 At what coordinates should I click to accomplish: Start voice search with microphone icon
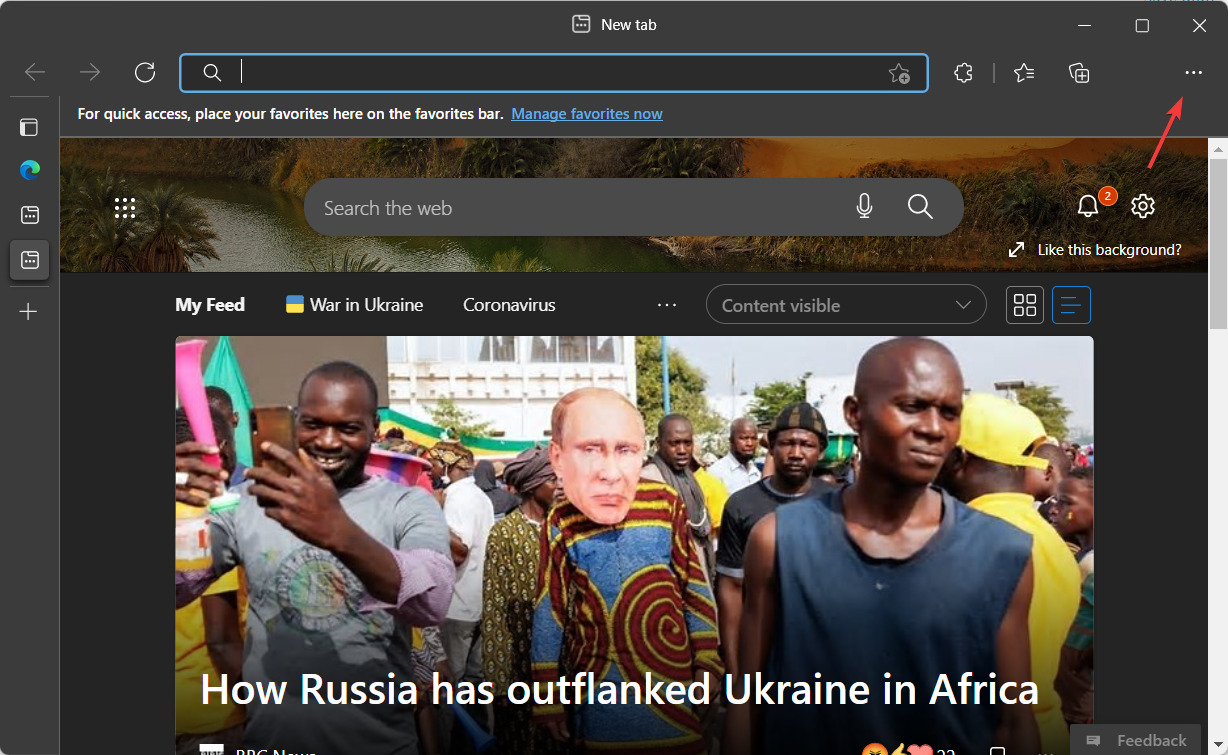tap(865, 206)
